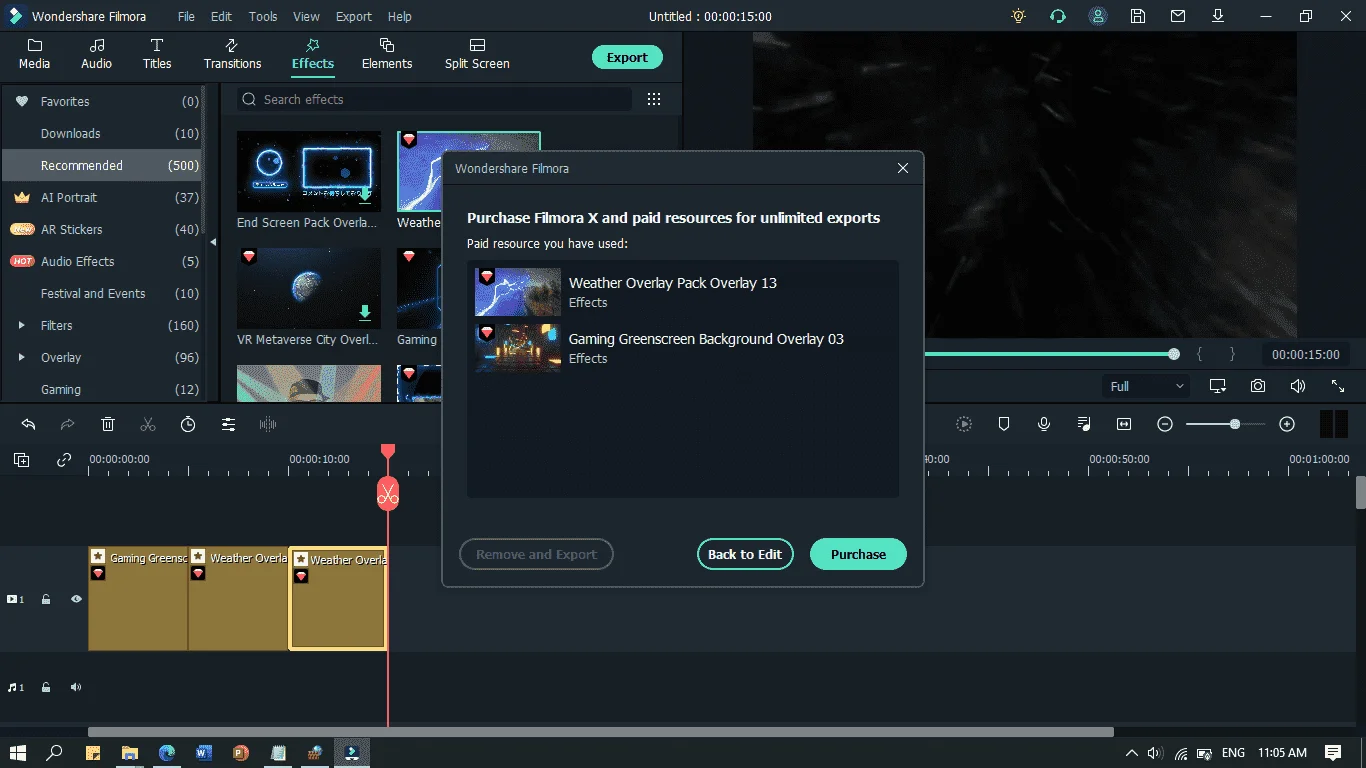Image resolution: width=1366 pixels, height=768 pixels.
Task: Open the speed stopwatch tool
Action: (188, 424)
